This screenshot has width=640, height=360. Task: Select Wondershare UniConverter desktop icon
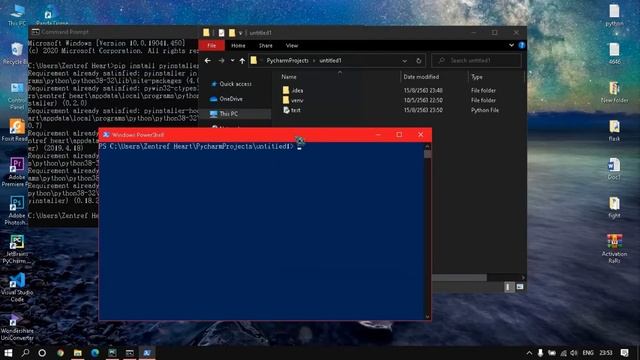point(17,327)
